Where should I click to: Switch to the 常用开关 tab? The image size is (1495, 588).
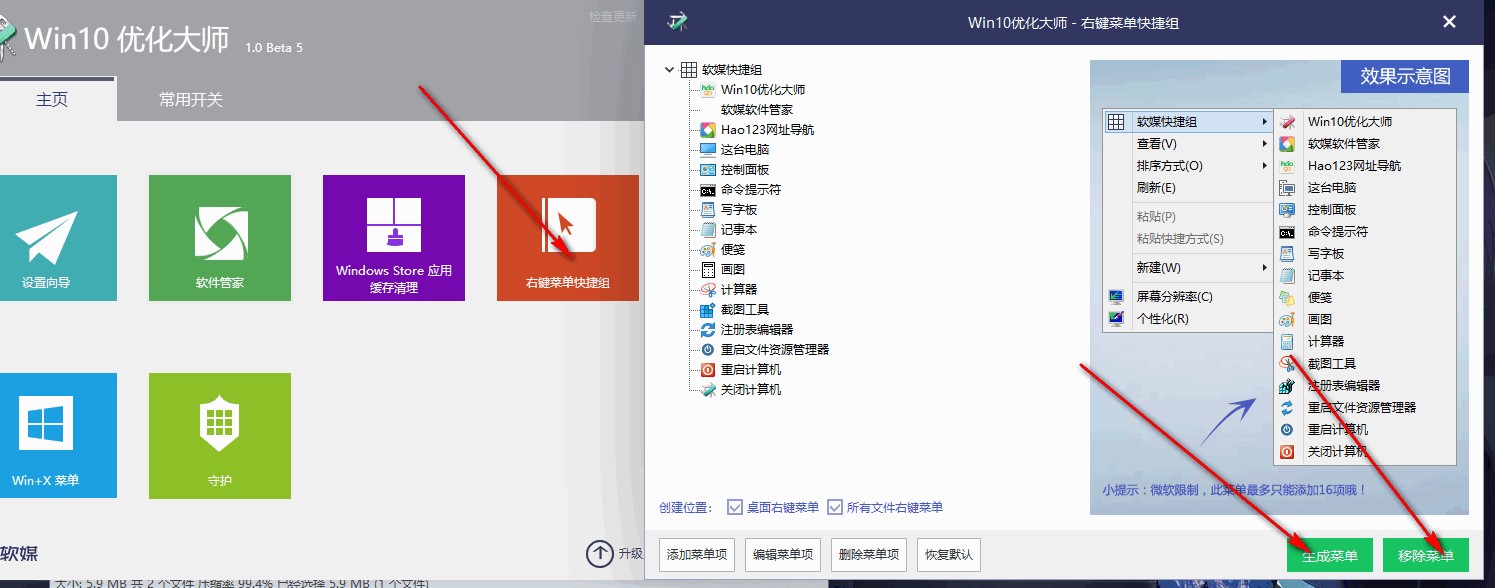coord(191,100)
